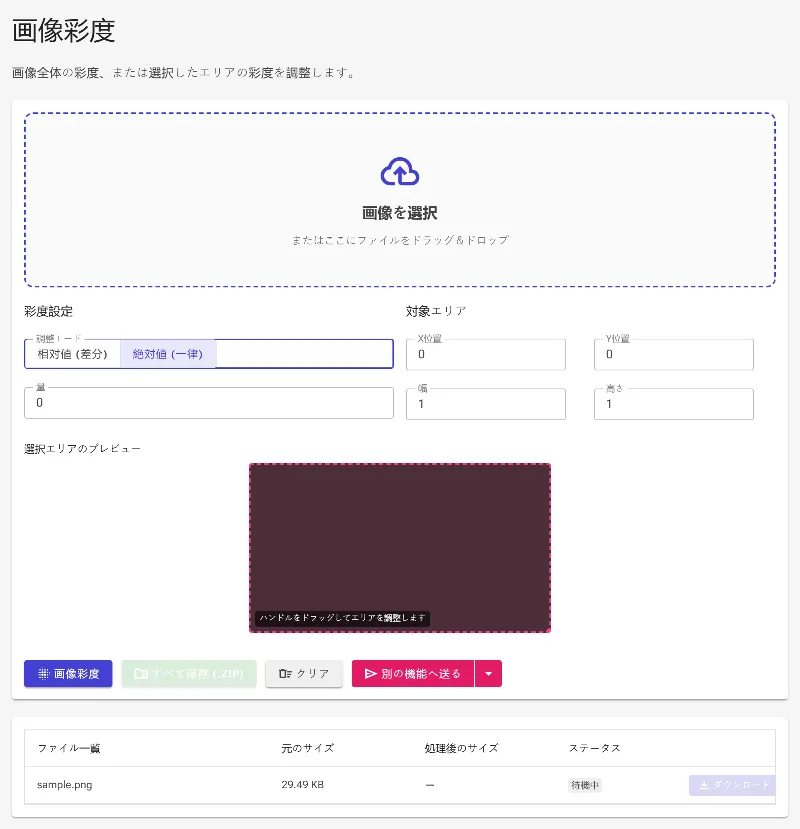This screenshot has height=829, width=800.
Task: Run the 画像彩度 blue button
Action: [x=68, y=674]
